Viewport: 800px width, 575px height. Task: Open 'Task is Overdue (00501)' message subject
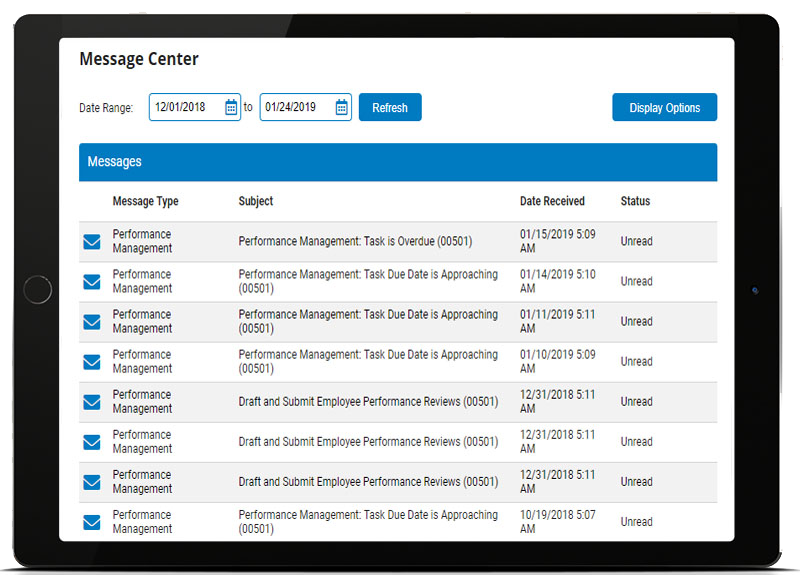pyautogui.click(x=356, y=241)
